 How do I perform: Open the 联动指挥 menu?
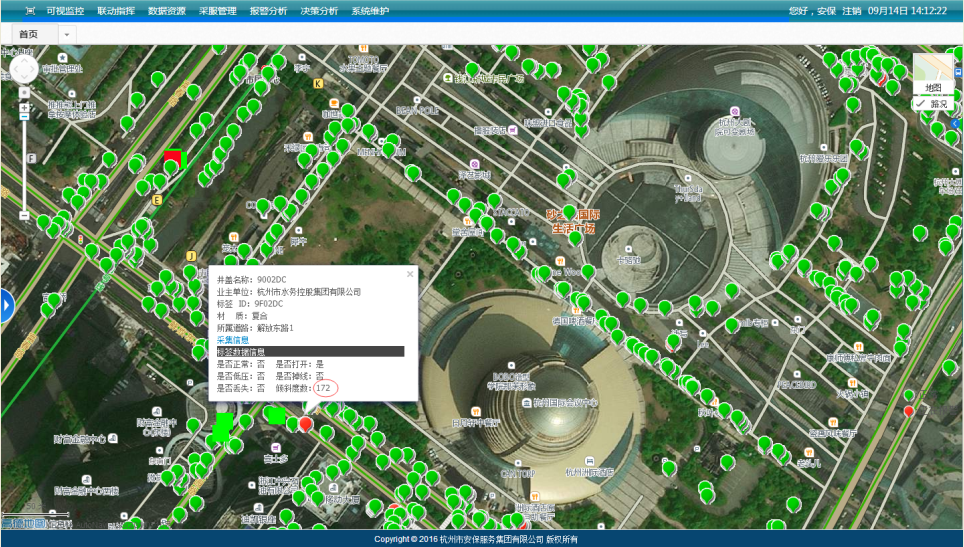tap(116, 11)
